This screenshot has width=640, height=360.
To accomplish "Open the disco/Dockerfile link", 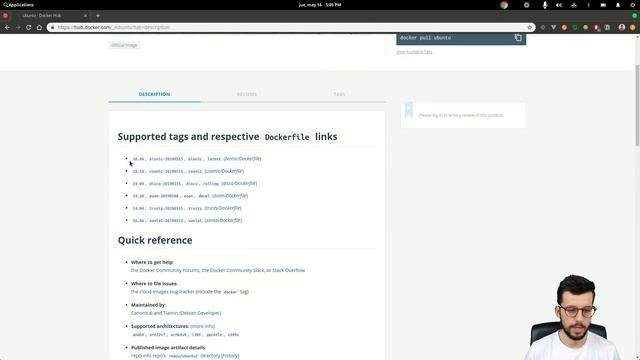I will (239, 183).
